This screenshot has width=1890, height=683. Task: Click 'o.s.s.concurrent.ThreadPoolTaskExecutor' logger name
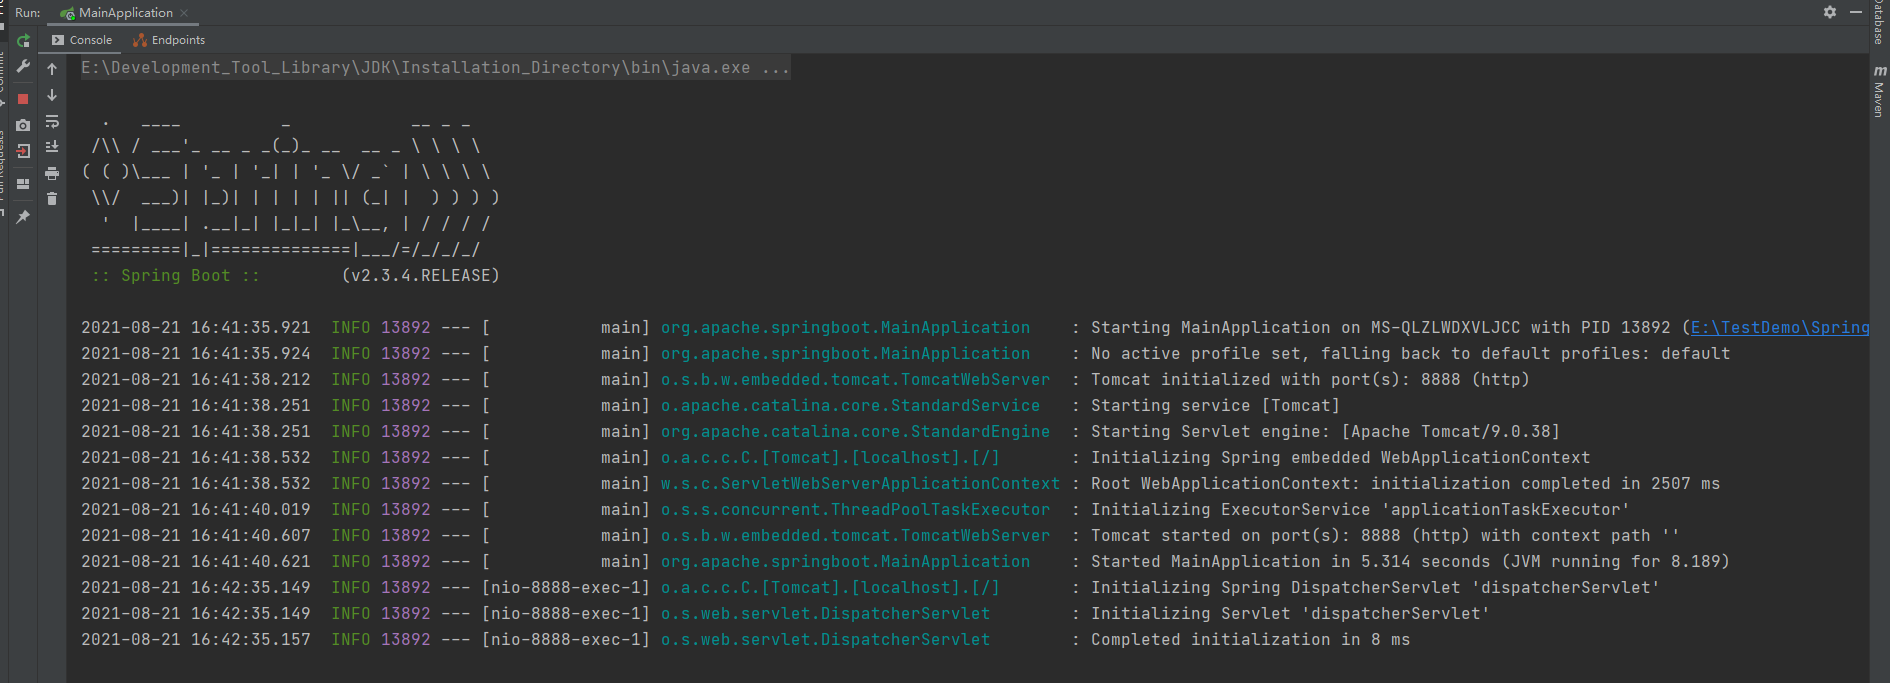(855, 510)
